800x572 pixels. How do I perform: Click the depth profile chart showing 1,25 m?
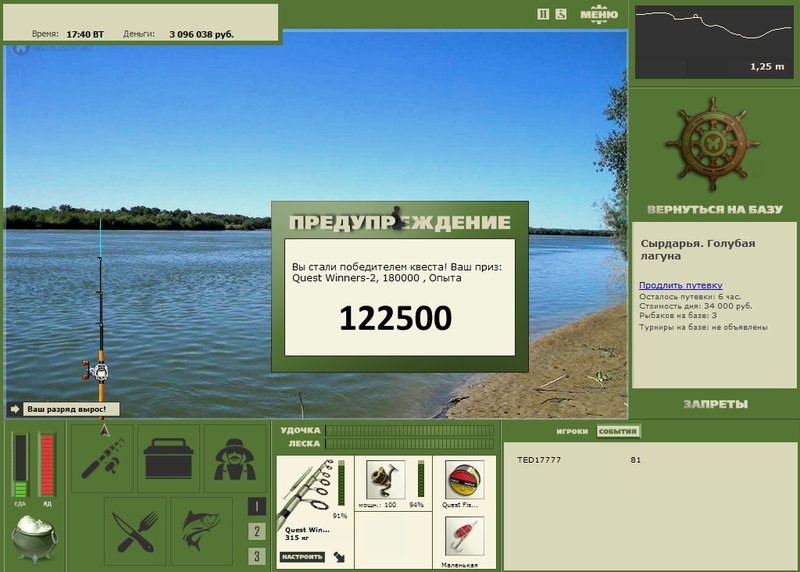714,42
